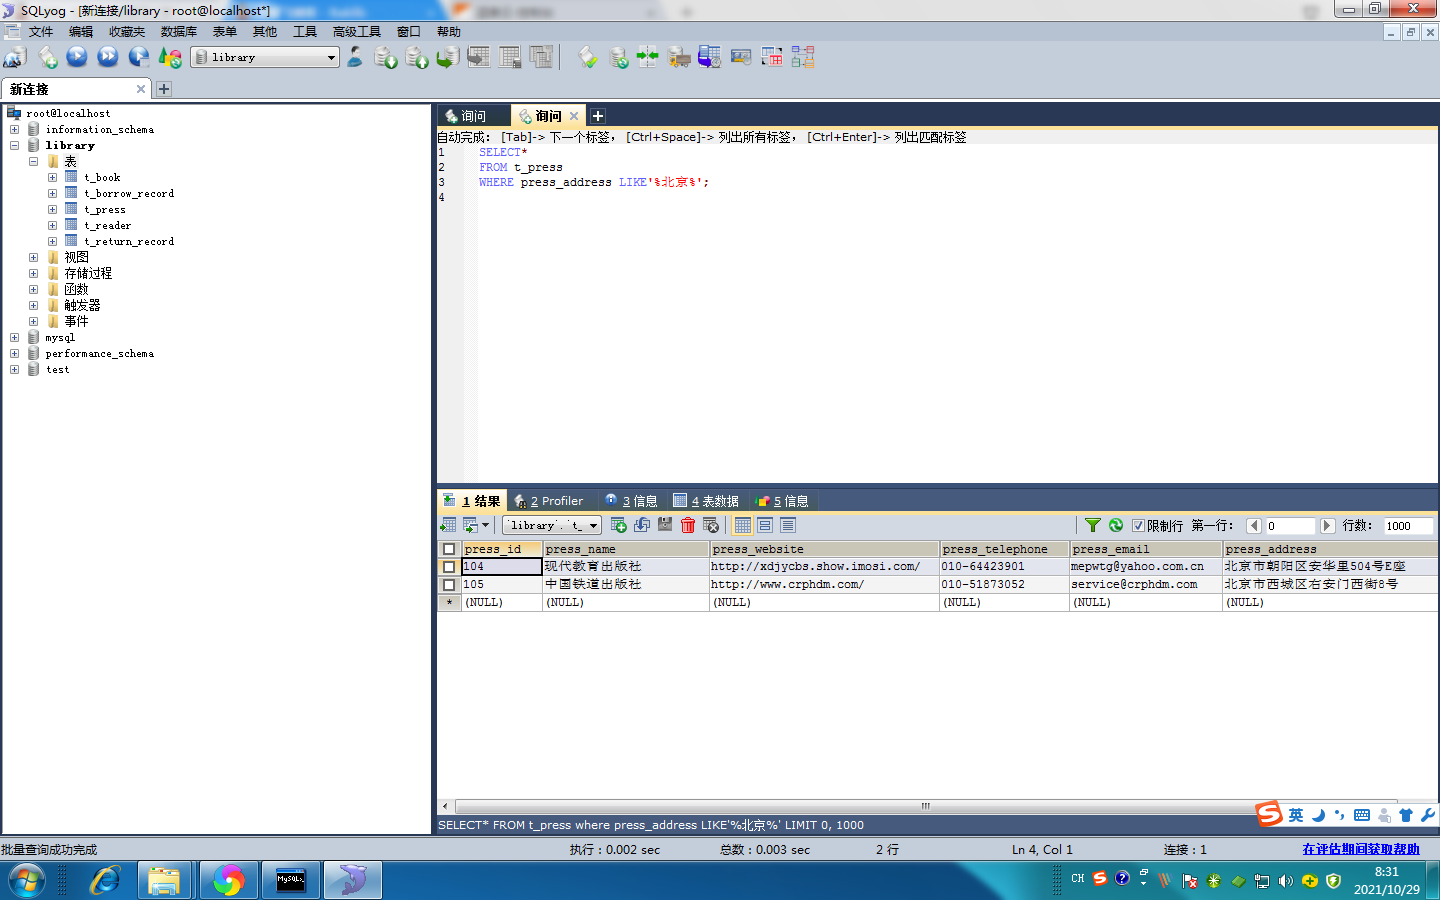Open the MySQL command line taskbar item

click(x=291, y=881)
